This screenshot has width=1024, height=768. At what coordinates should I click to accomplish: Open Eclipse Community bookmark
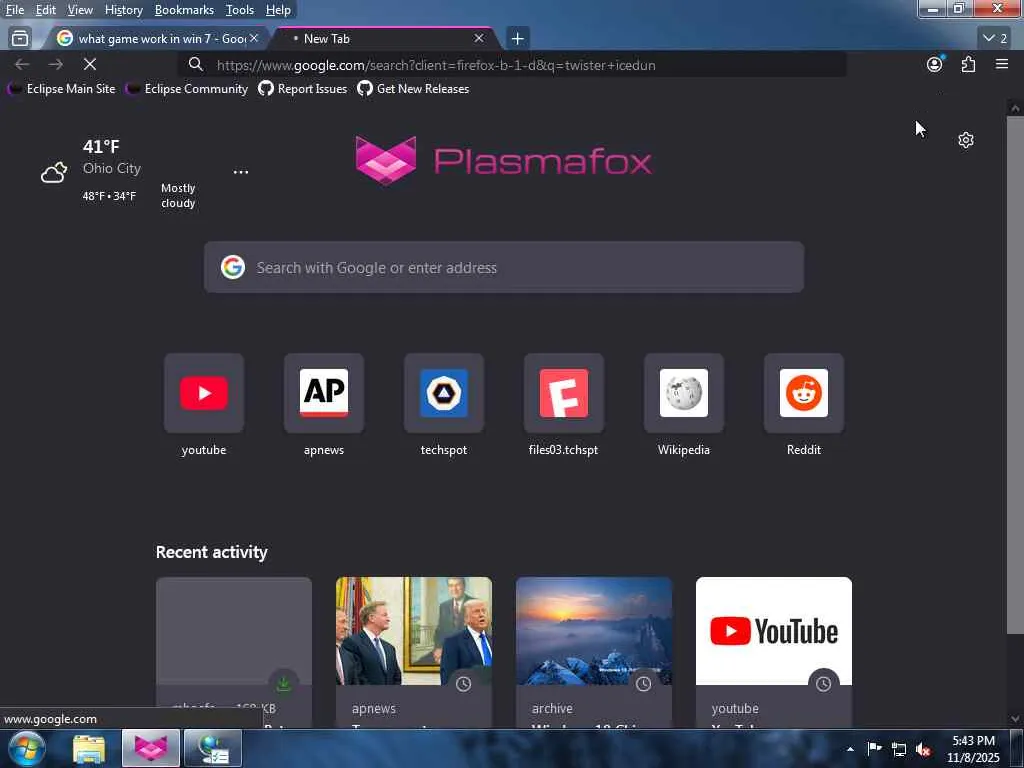tap(187, 89)
